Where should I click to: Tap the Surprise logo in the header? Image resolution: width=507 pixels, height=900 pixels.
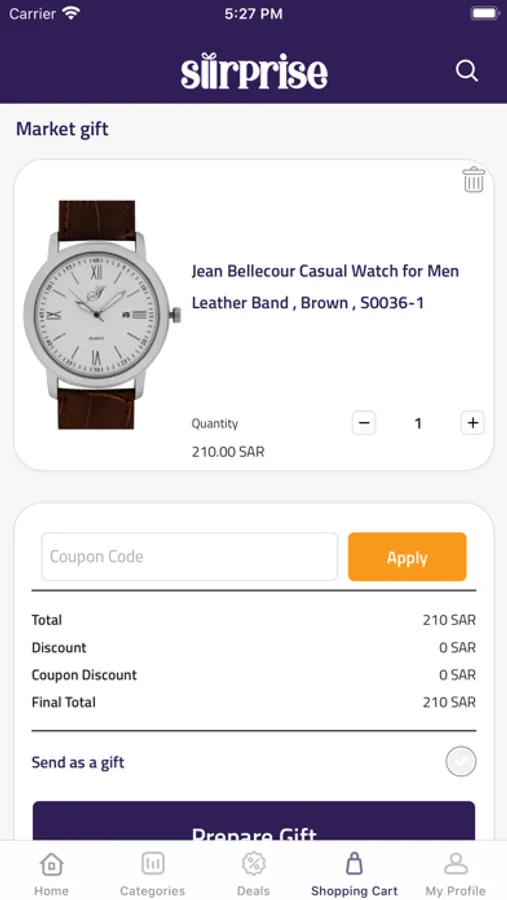click(x=254, y=71)
